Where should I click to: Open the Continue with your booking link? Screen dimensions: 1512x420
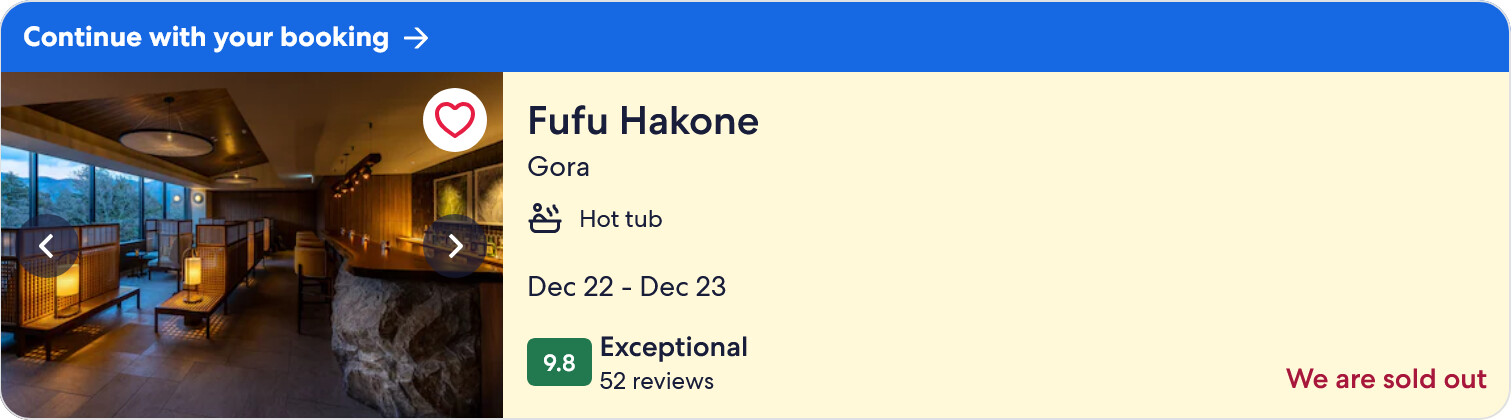coord(206,38)
